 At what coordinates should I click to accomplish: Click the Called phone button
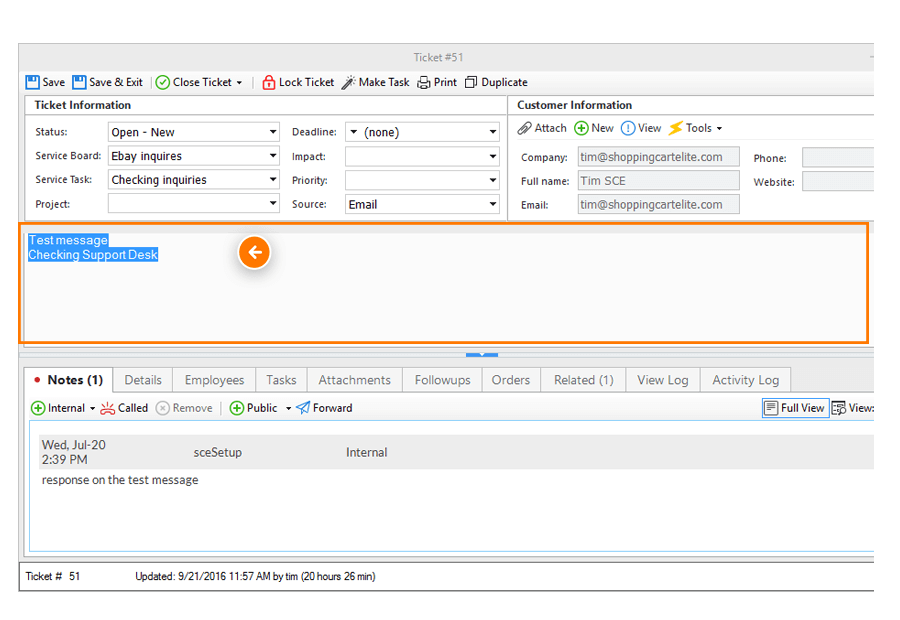tap(124, 408)
